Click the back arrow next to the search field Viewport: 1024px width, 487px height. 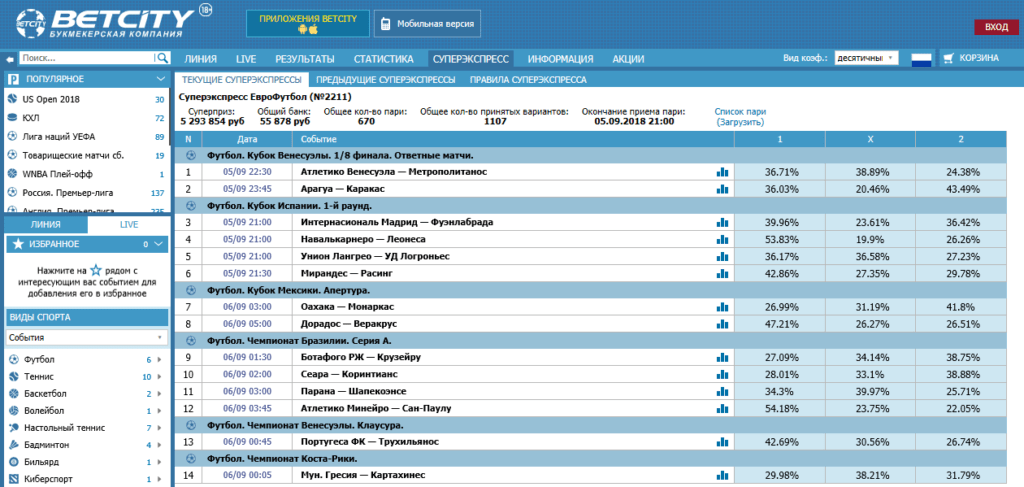click(x=10, y=59)
